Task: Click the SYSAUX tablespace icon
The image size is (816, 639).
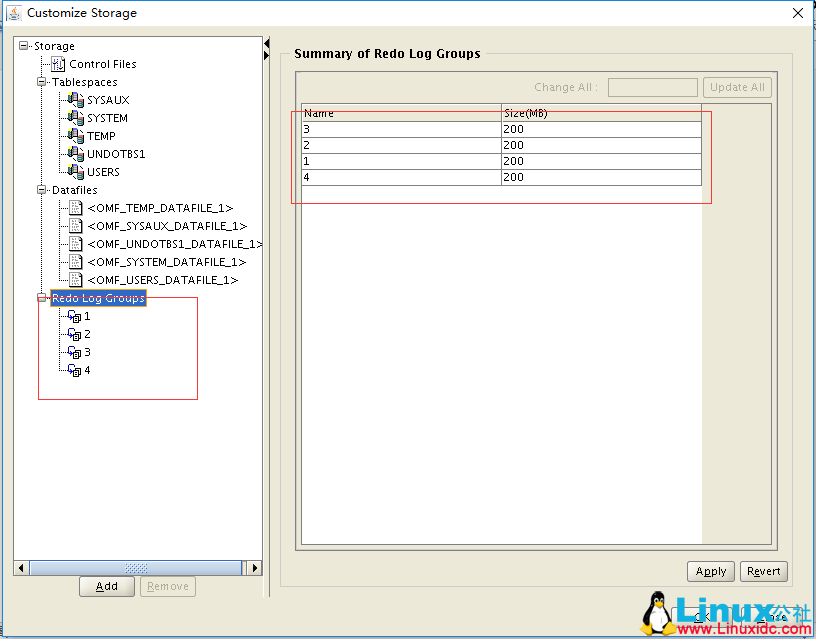Action: tap(73, 99)
